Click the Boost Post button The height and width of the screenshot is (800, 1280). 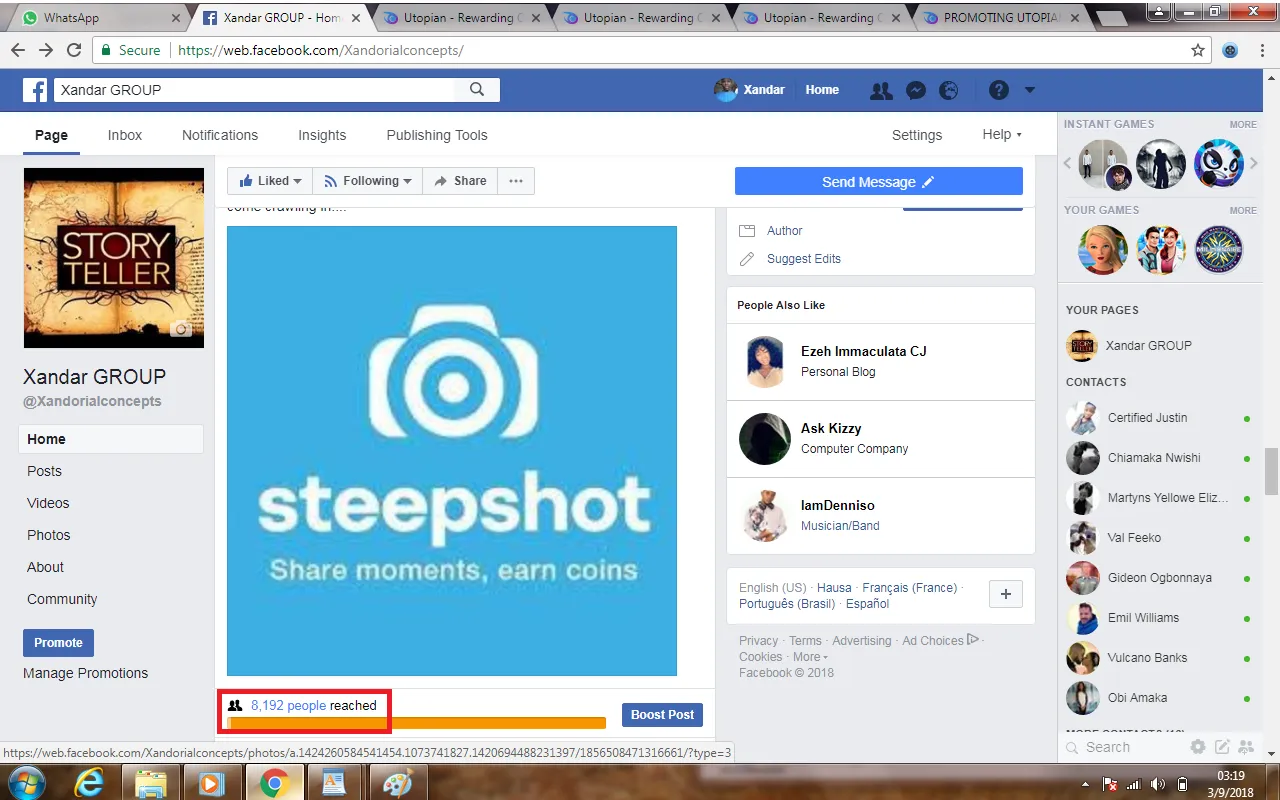tap(662, 715)
